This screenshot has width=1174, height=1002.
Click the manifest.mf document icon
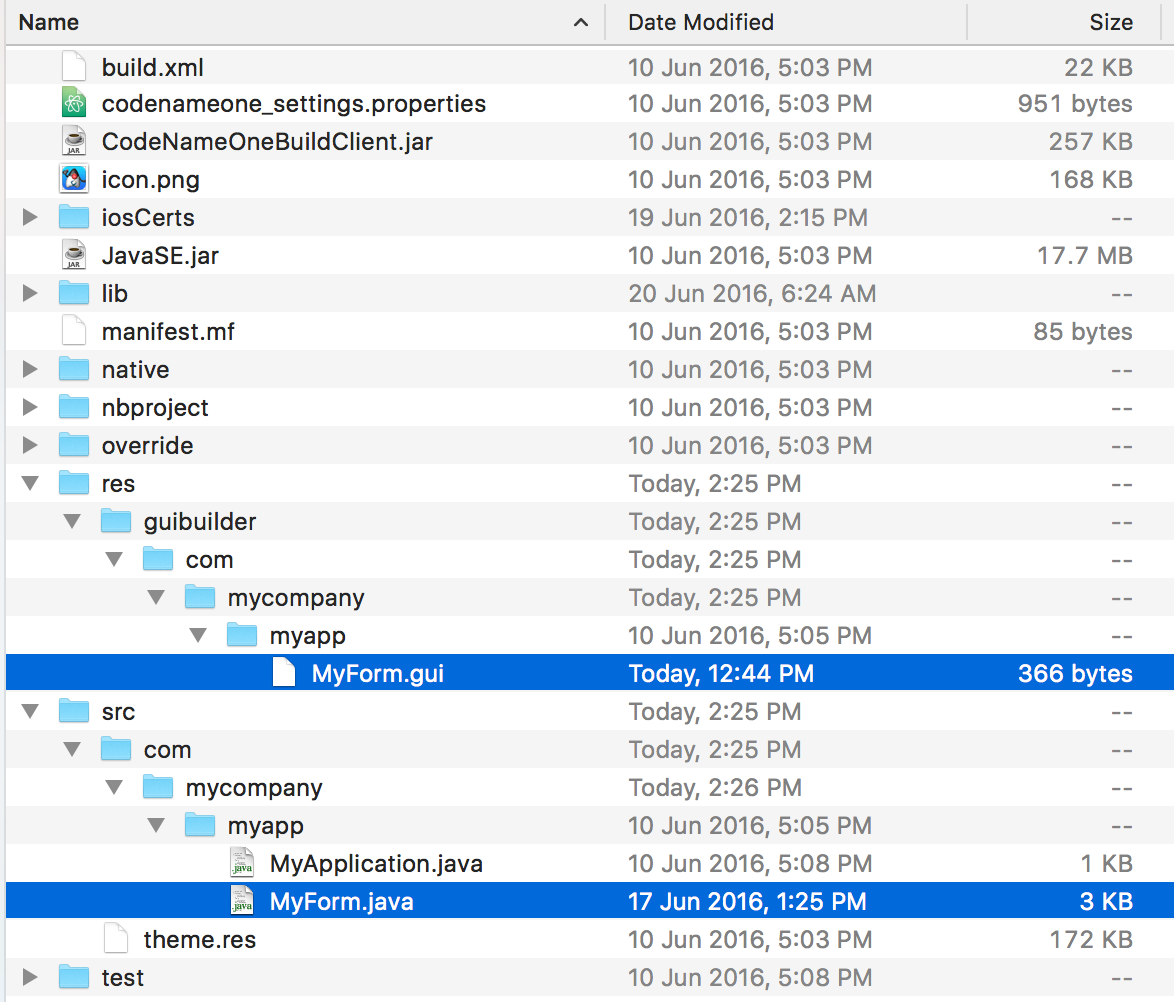(73, 331)
